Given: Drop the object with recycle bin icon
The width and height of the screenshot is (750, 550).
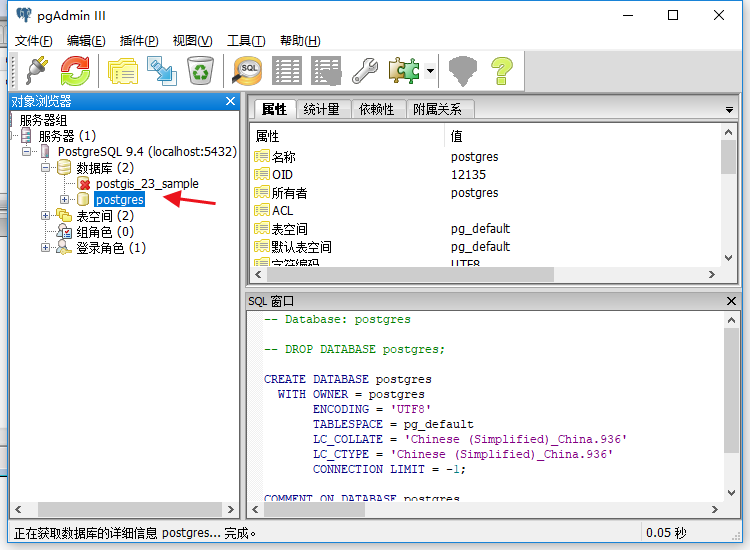Looking at the screenshot, I should click(x=200, y=71).
